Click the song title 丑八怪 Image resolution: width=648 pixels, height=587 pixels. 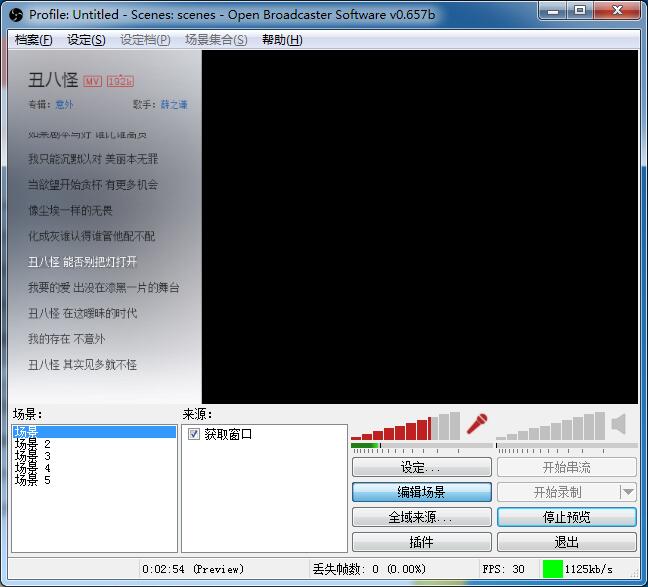[53, 80]
